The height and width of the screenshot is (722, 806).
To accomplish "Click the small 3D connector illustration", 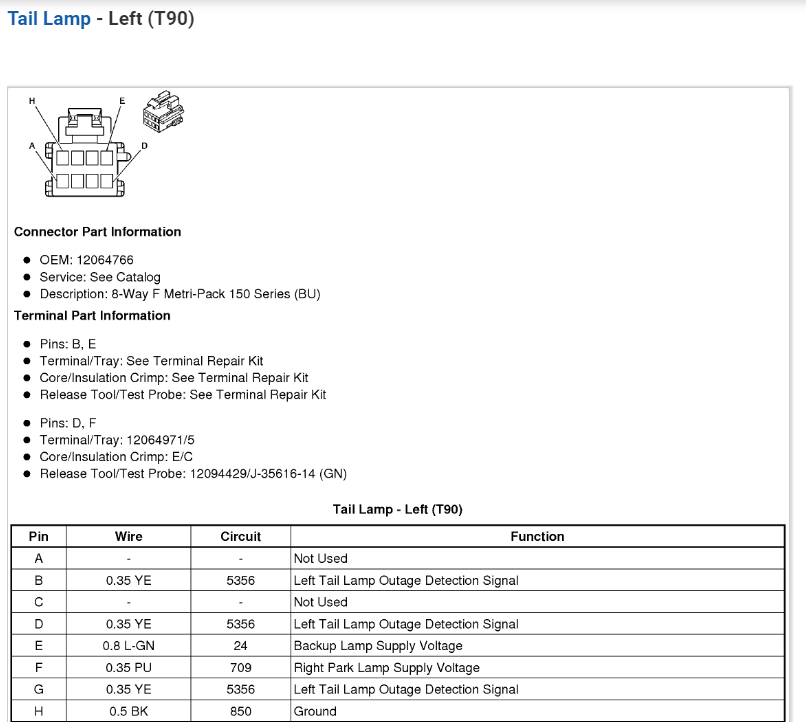I will coord(163,112).
